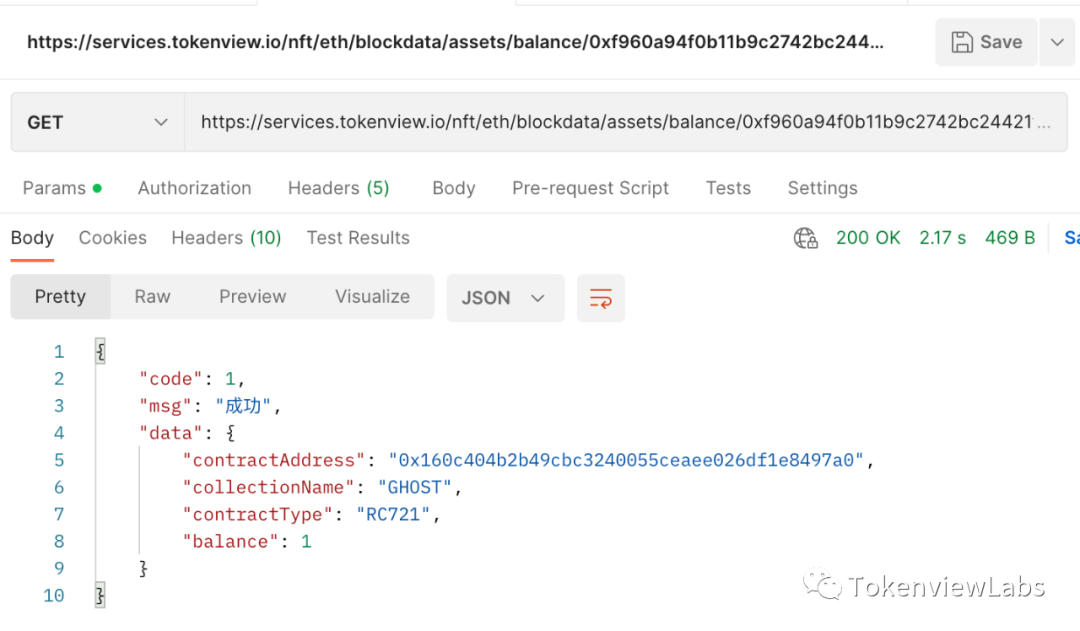Switch to the request Body tab

pos(454,188)
